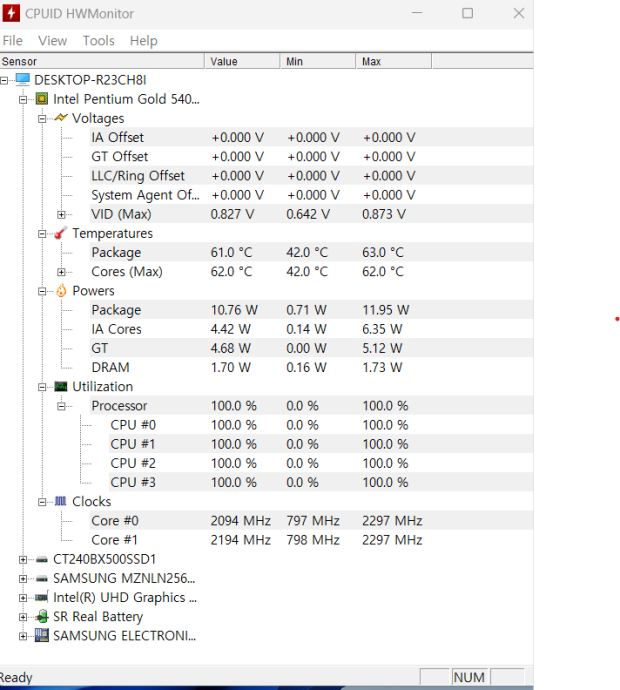Collapse the Processor utilization node
Screen dimensions: 620x690
[x=61, y=406]
